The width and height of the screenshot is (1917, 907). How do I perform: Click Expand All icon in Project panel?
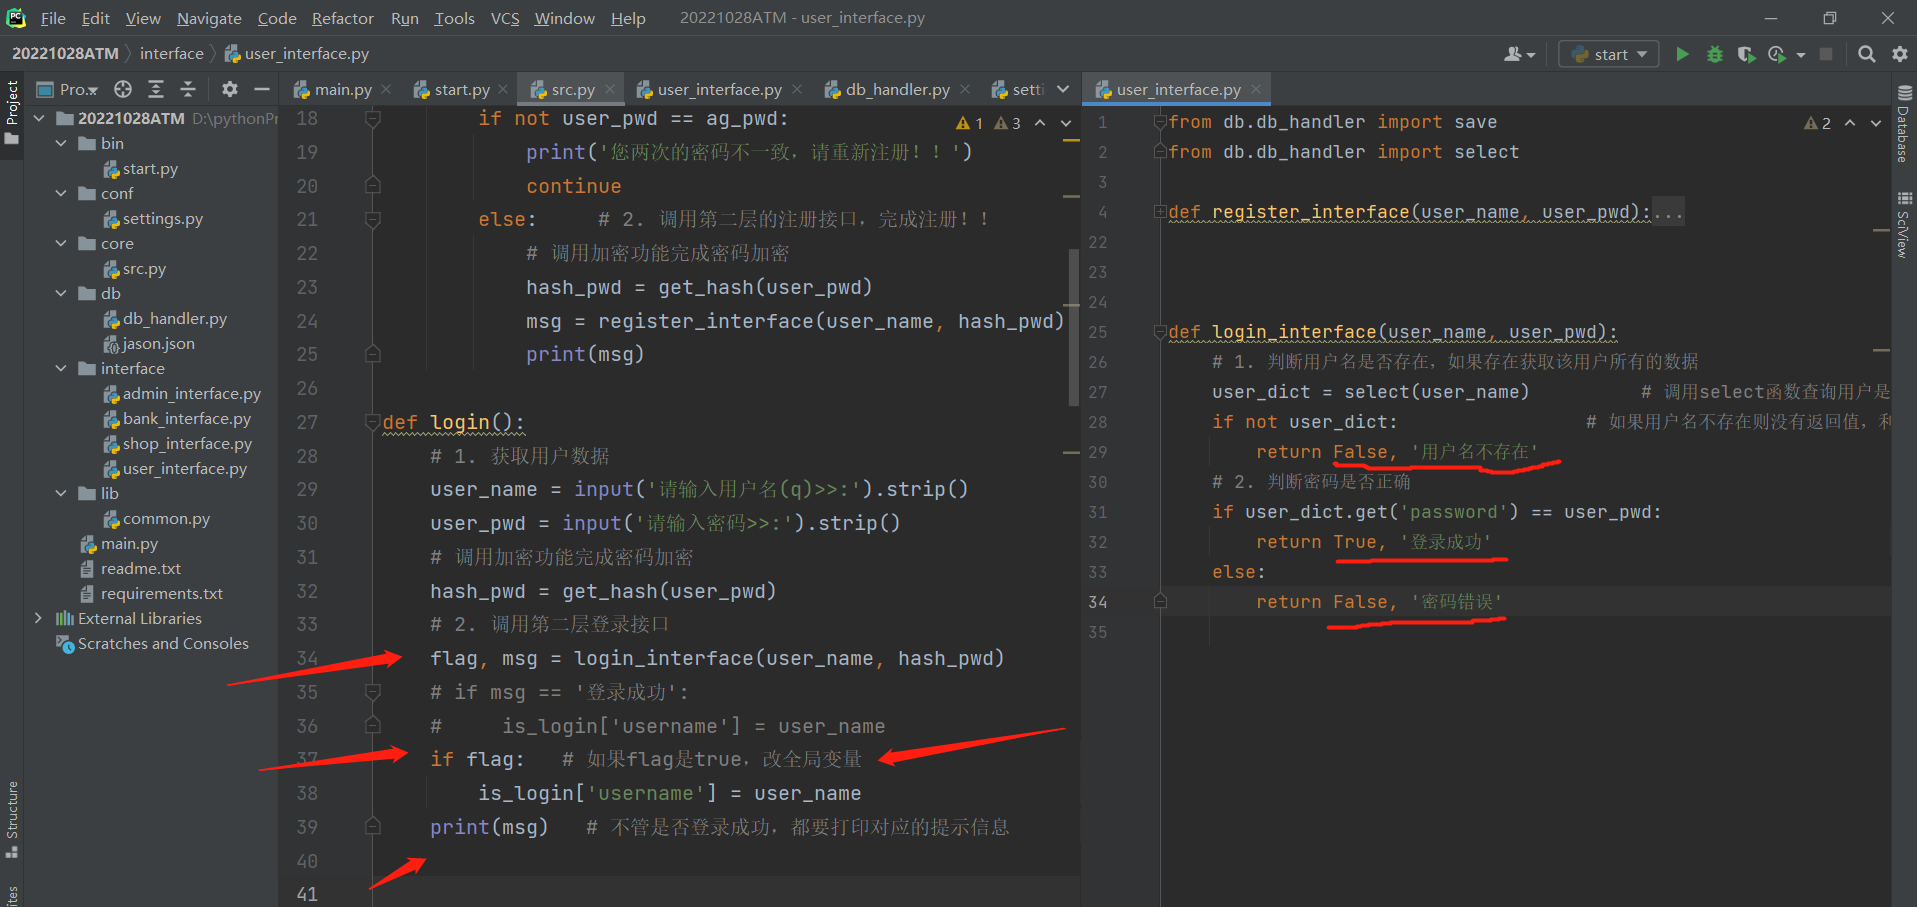[x=155, y=89]
